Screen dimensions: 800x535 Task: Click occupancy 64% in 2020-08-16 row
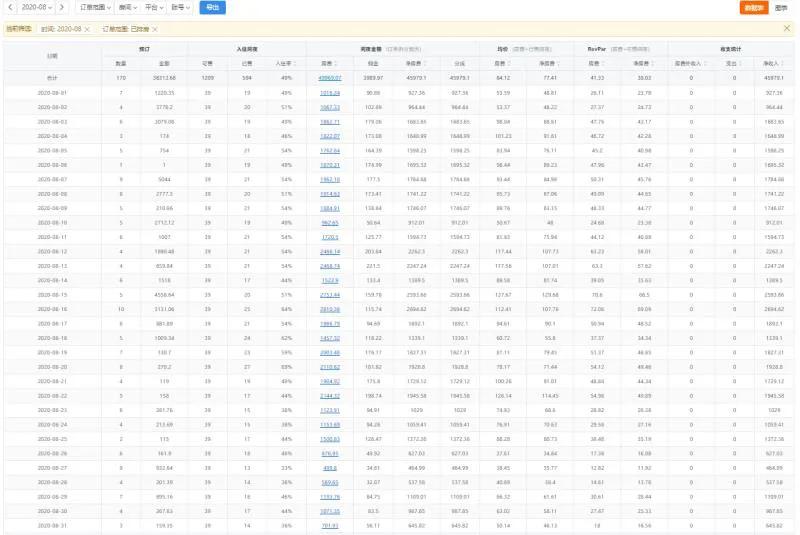pyautogui.click(x=286, y=310)
